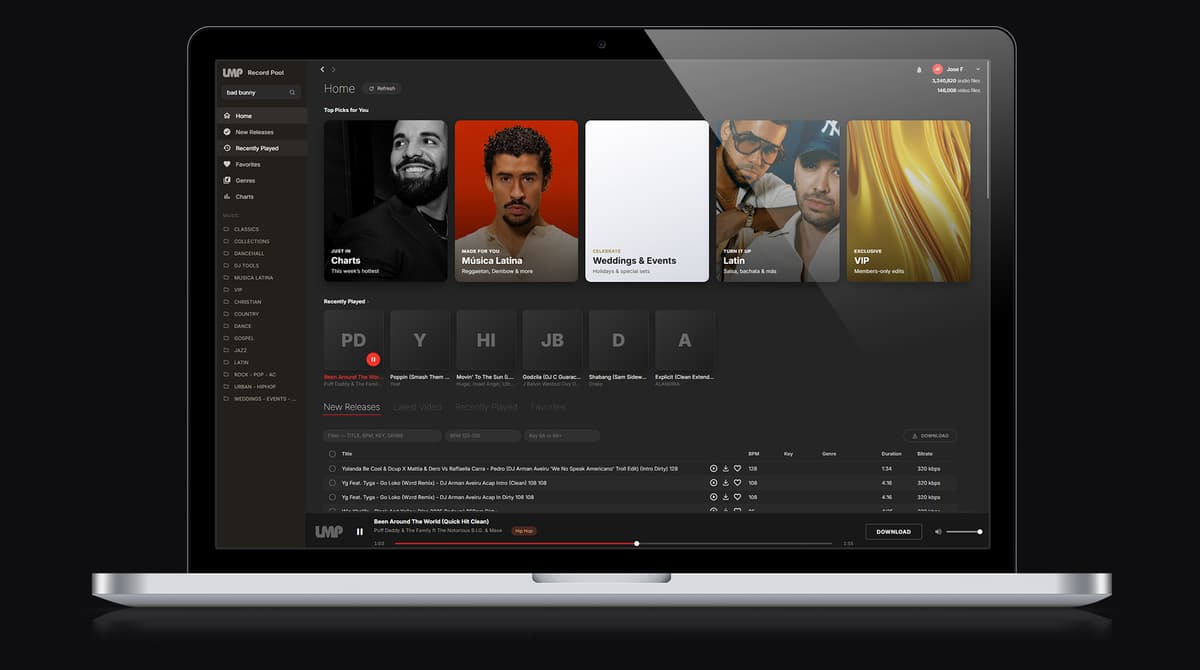Download Go Loko Acap Intro (Clean)

[726, 482]
